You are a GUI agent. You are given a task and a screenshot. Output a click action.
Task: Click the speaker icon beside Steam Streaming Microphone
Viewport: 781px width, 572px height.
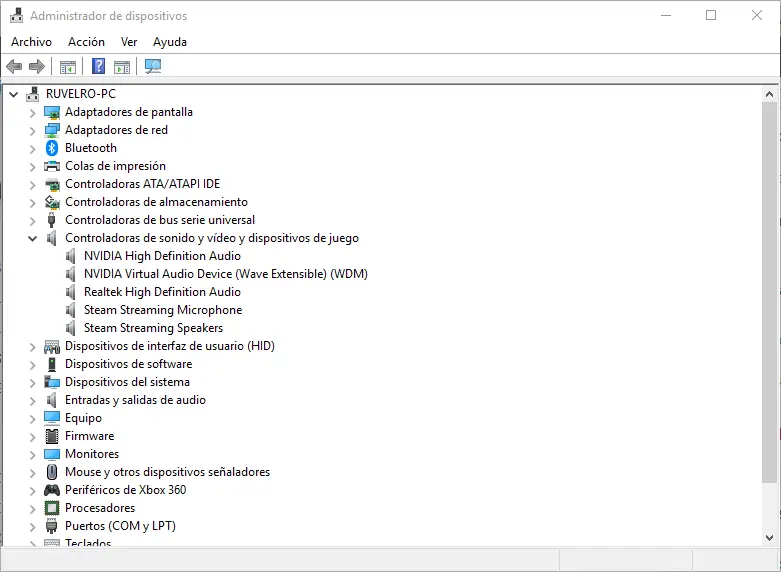(x=71, y=310)
